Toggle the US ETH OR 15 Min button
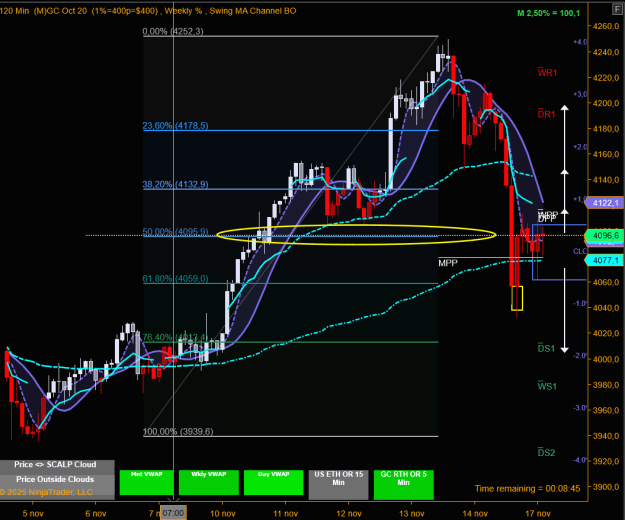The height and width of the screenshot is (520, 625). point(338,485)
